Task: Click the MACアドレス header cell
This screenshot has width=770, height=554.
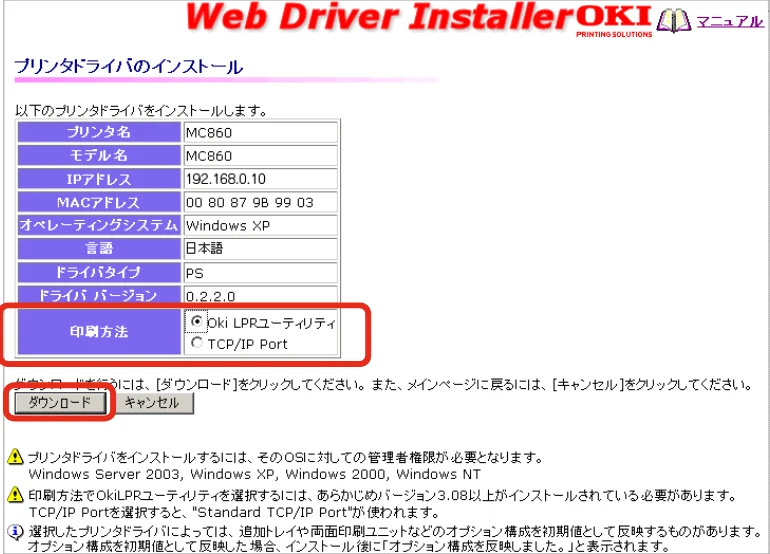Action: coord(99,202)
